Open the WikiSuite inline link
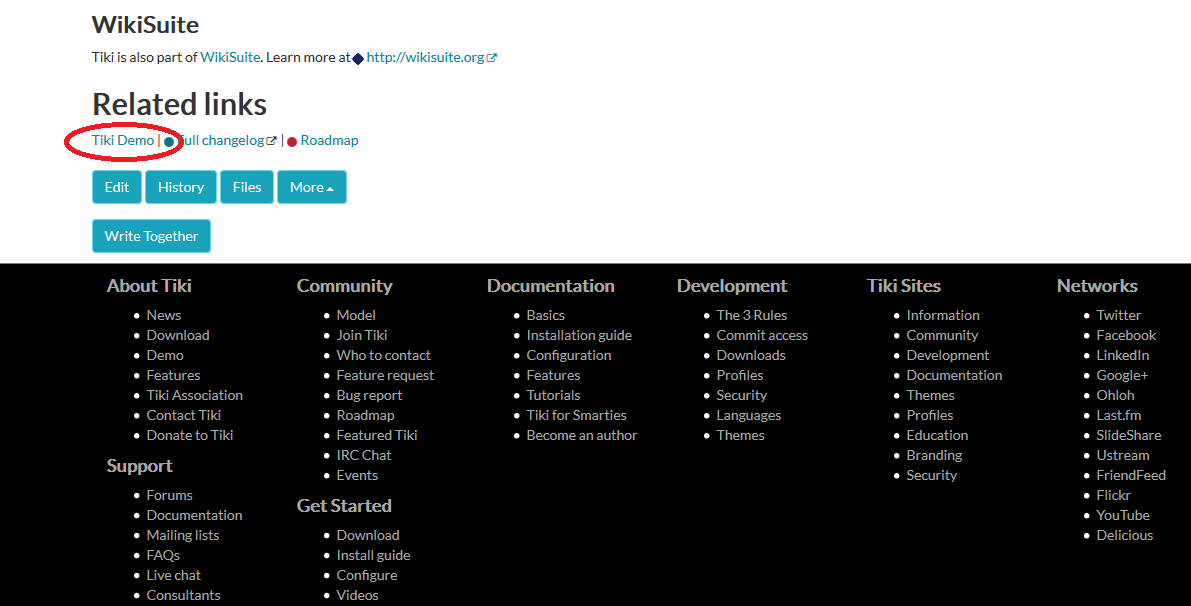 coord(230,57)
